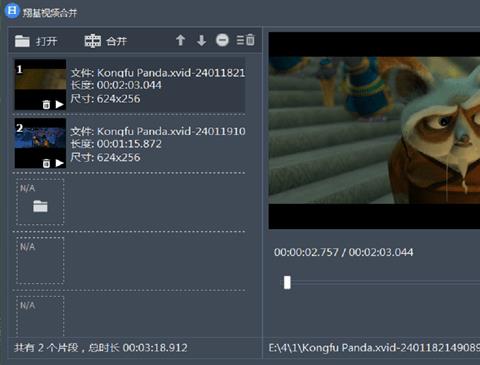Click the playback position slider handle

[287, 282]
